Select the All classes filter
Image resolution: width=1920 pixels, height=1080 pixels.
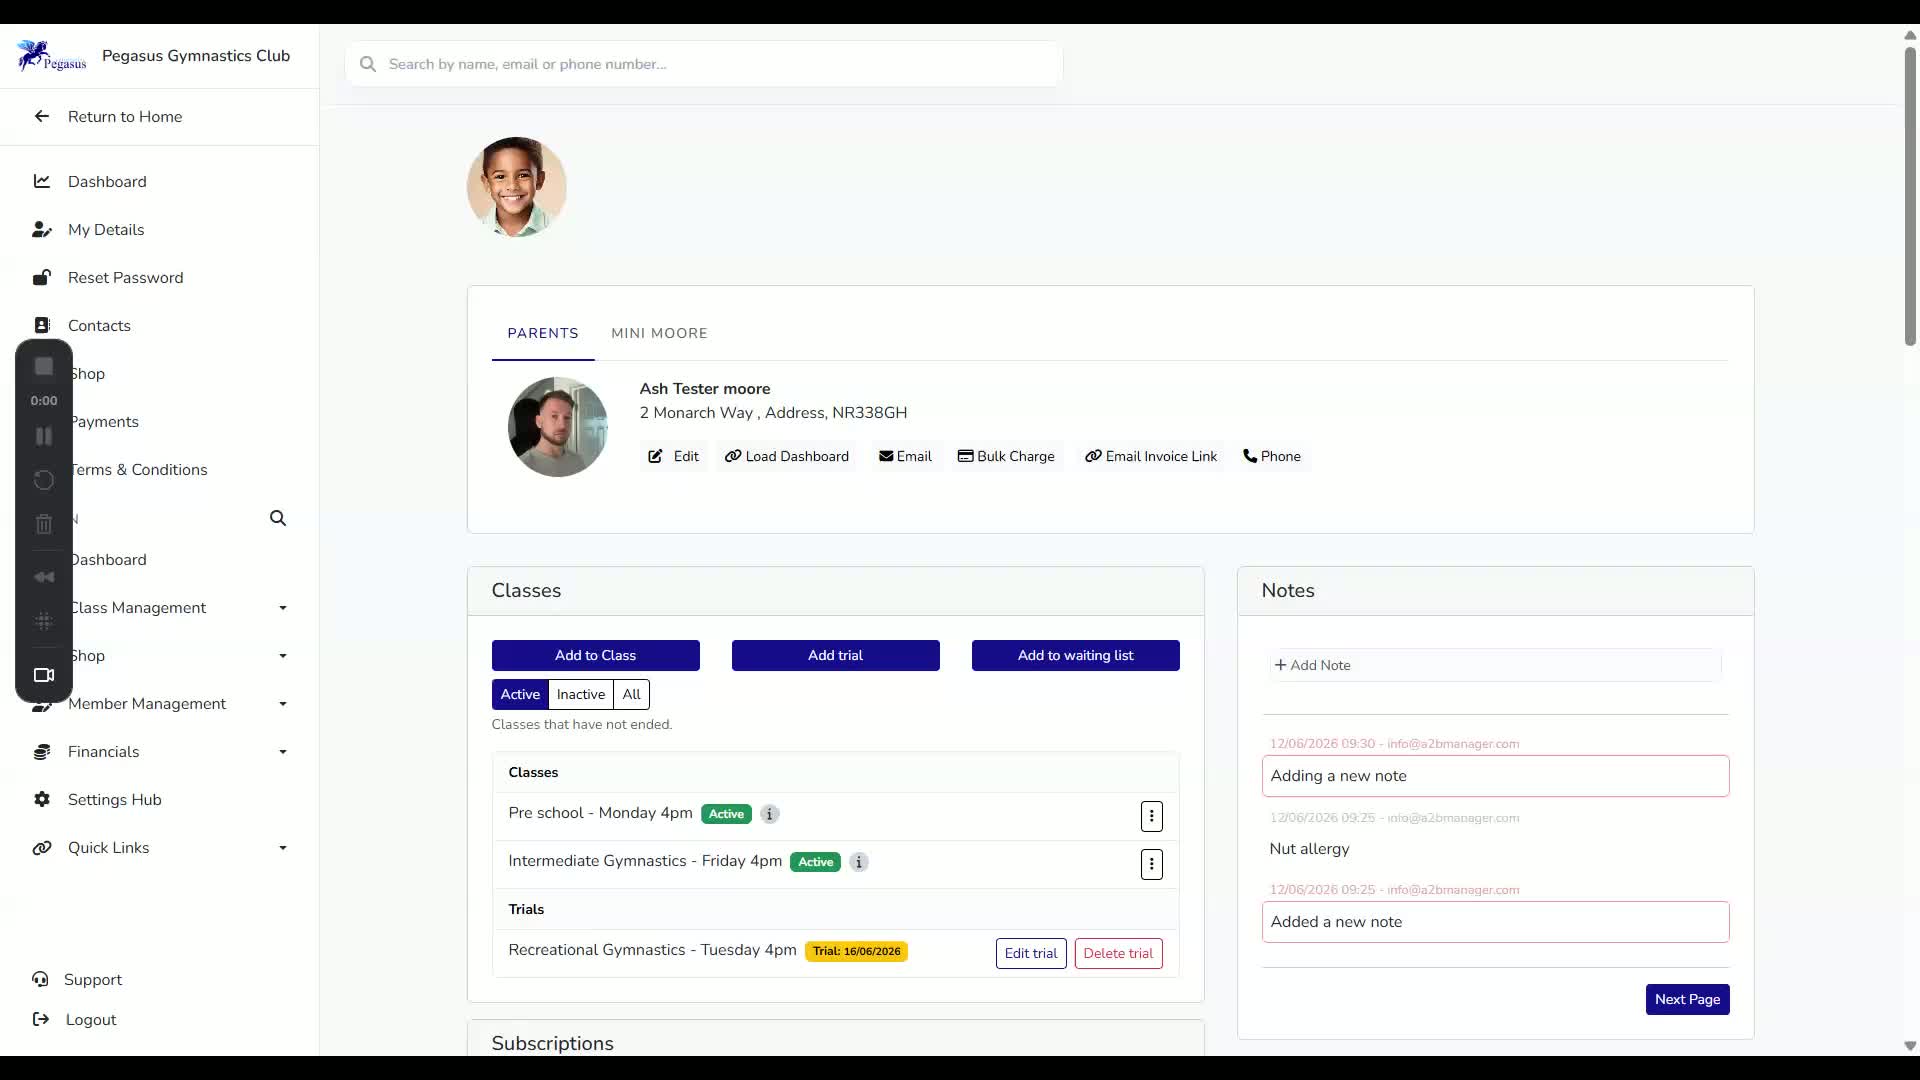(x=631, y=694)
